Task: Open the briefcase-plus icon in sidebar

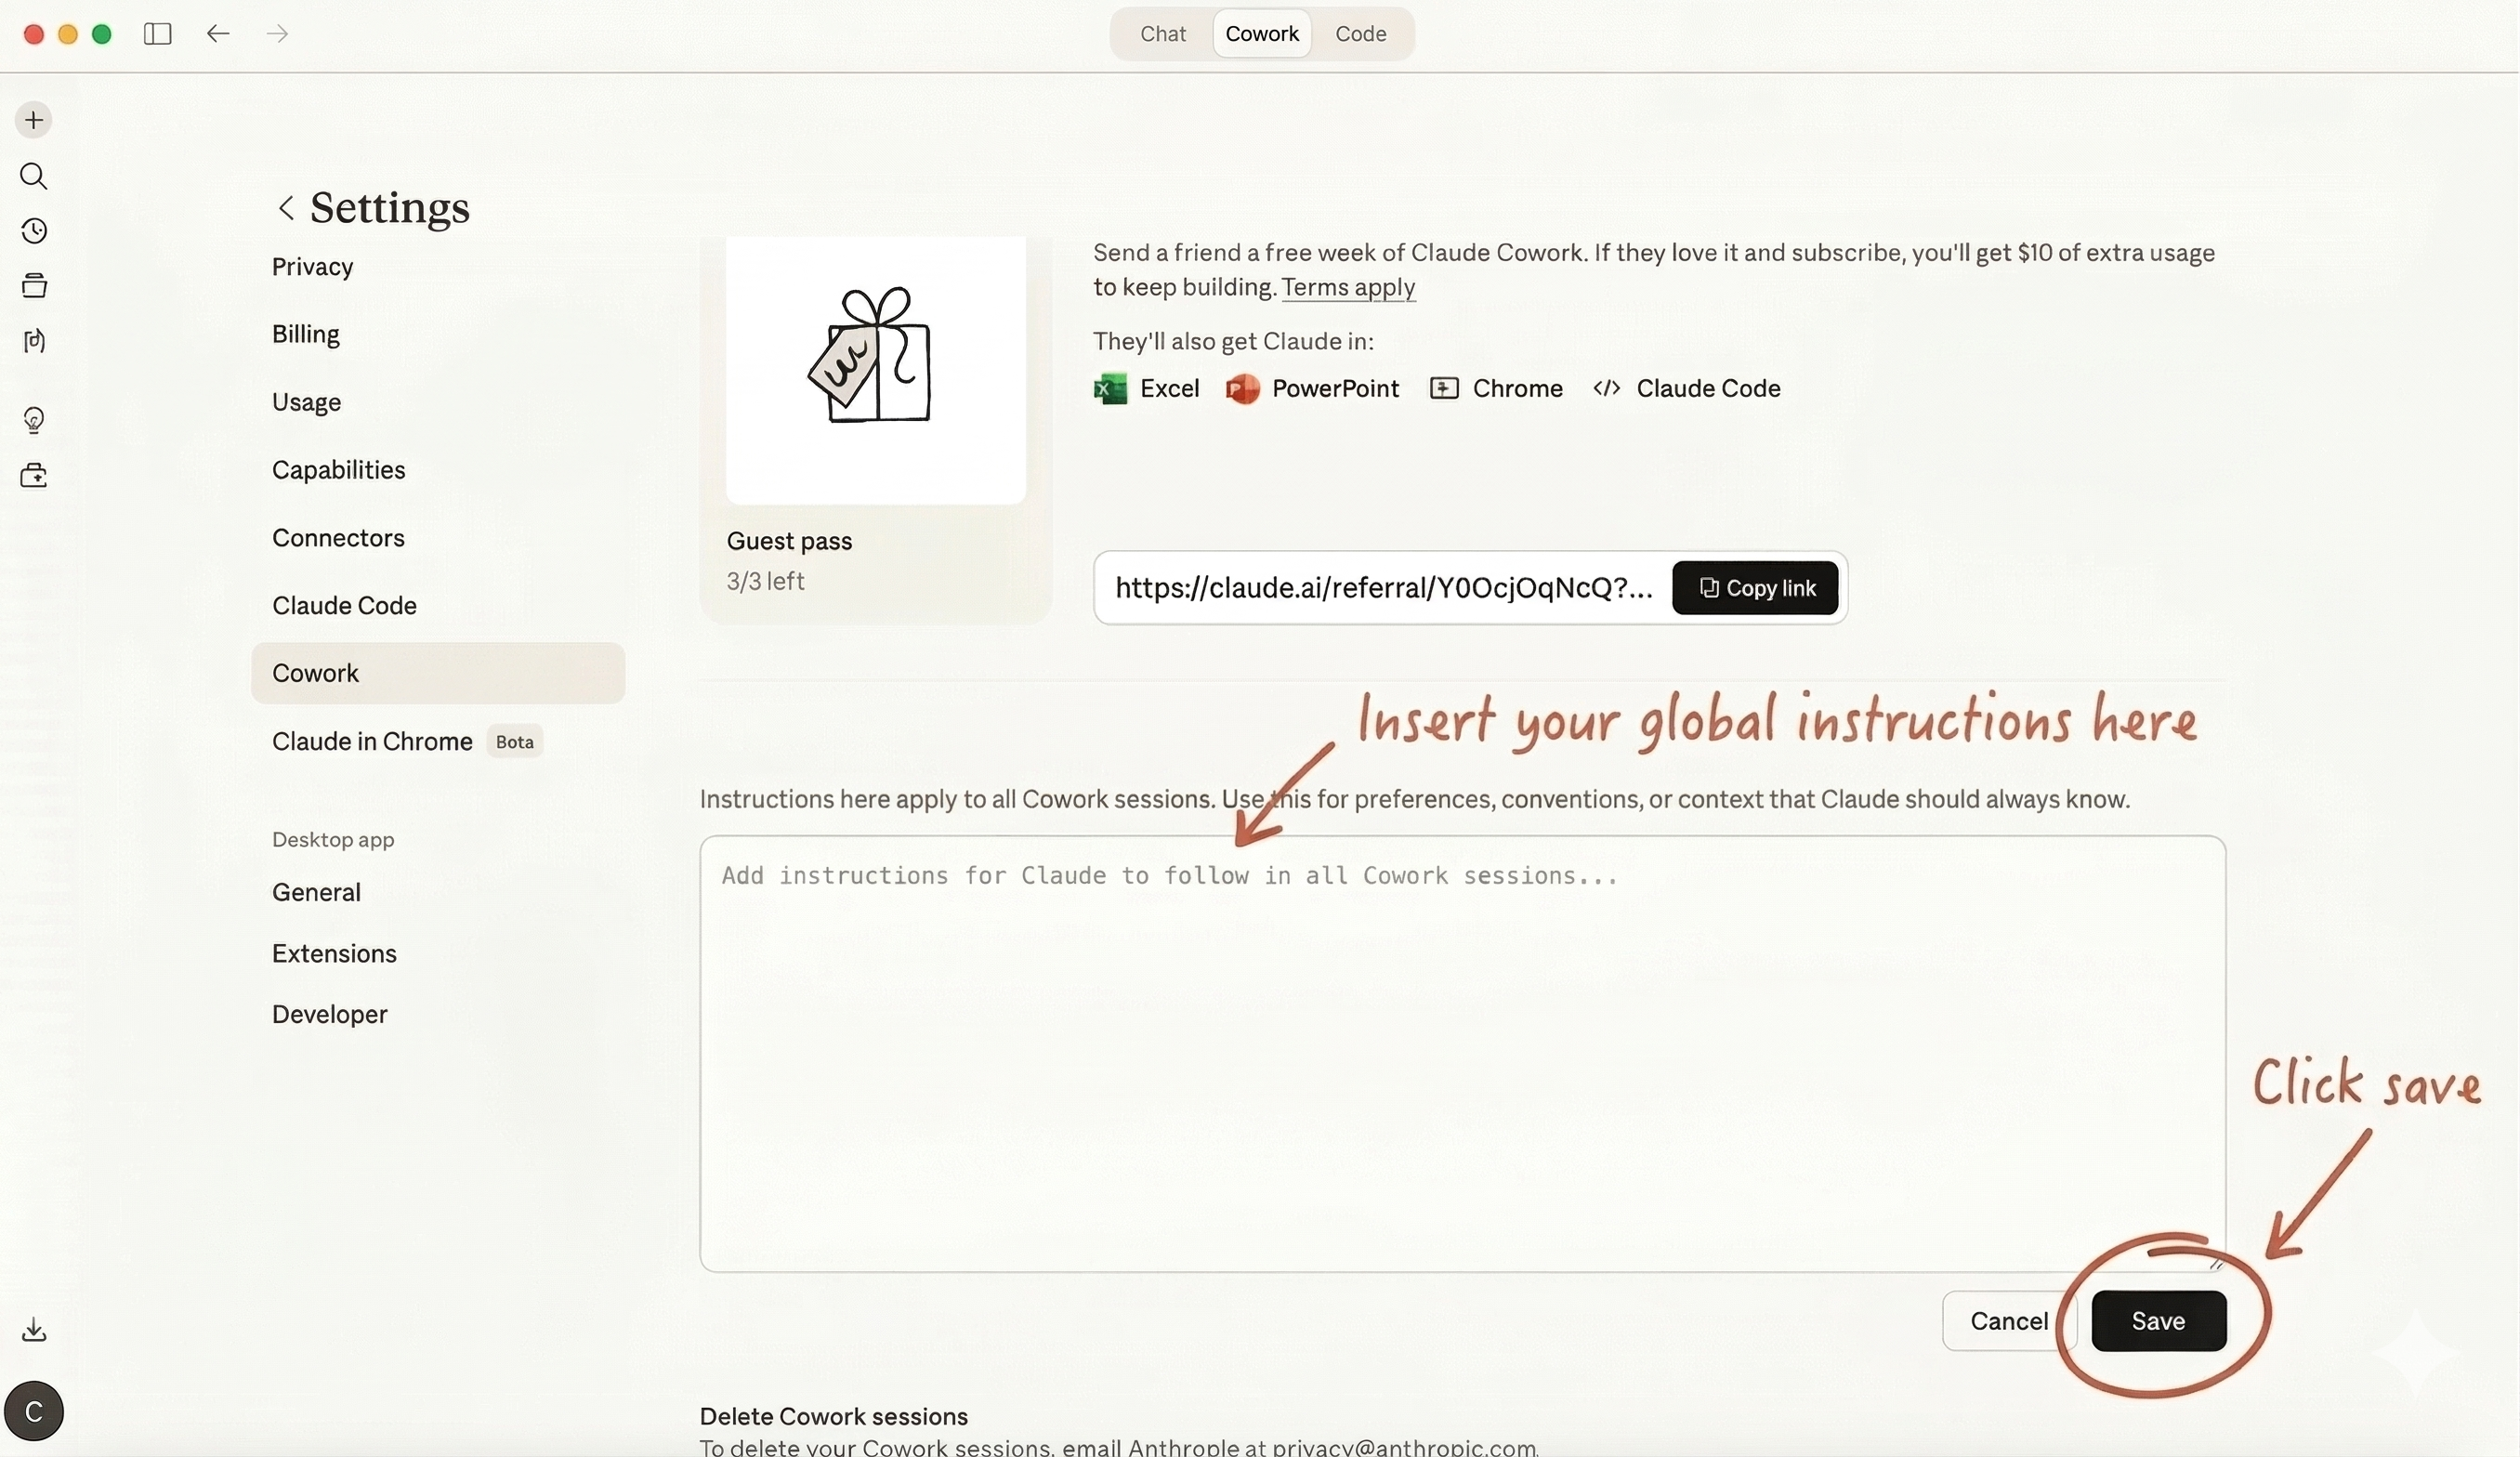Action: 33,475
